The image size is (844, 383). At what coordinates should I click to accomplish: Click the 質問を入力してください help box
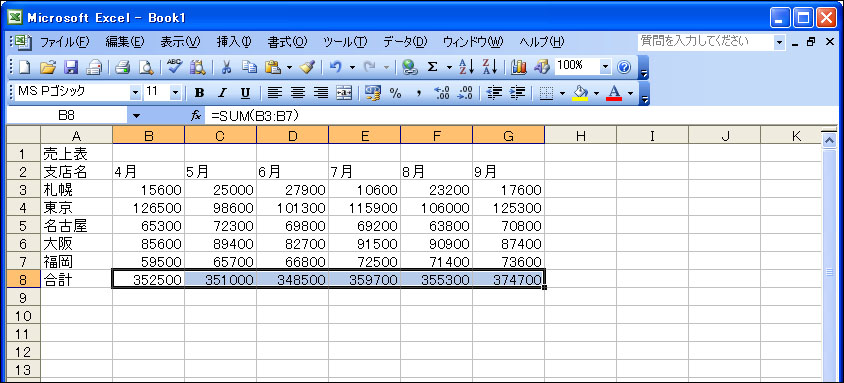[x=706, y=41]
